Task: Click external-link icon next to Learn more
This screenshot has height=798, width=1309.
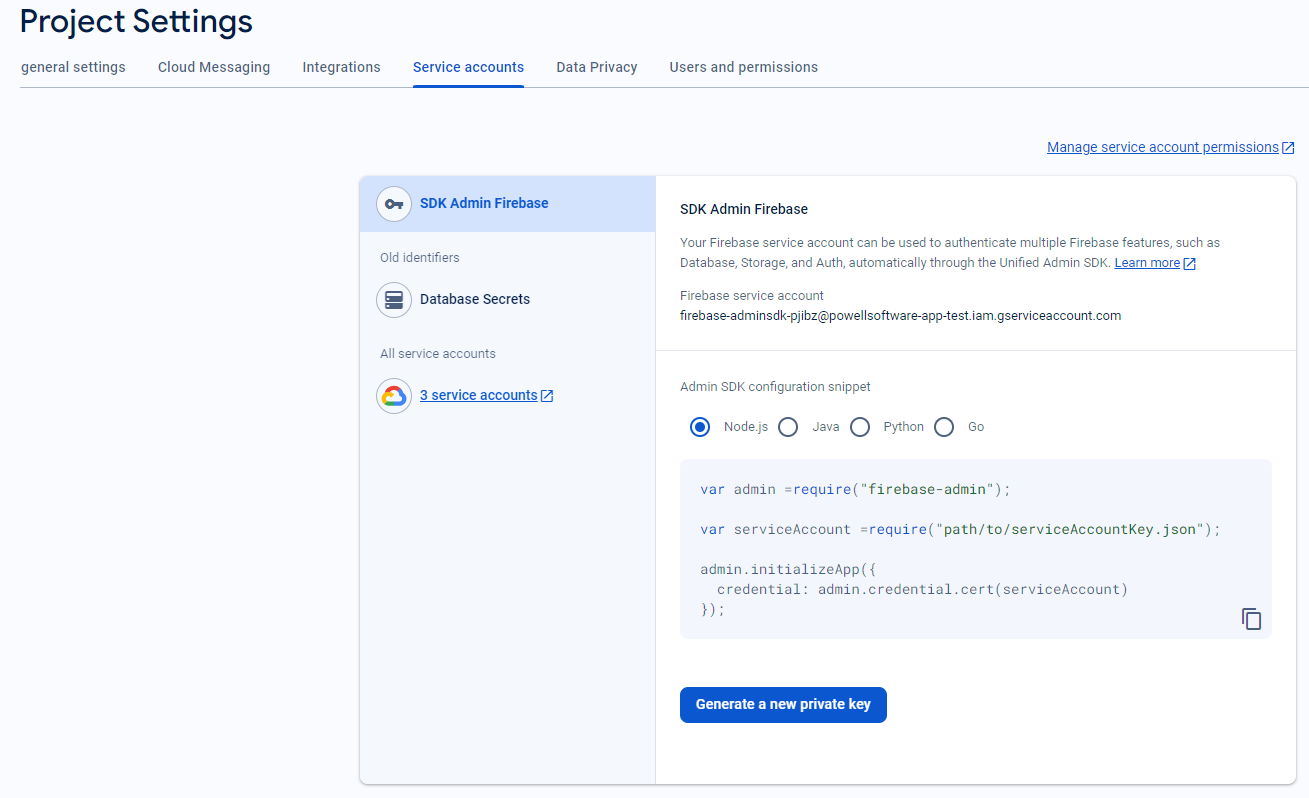Action: 1189,264
